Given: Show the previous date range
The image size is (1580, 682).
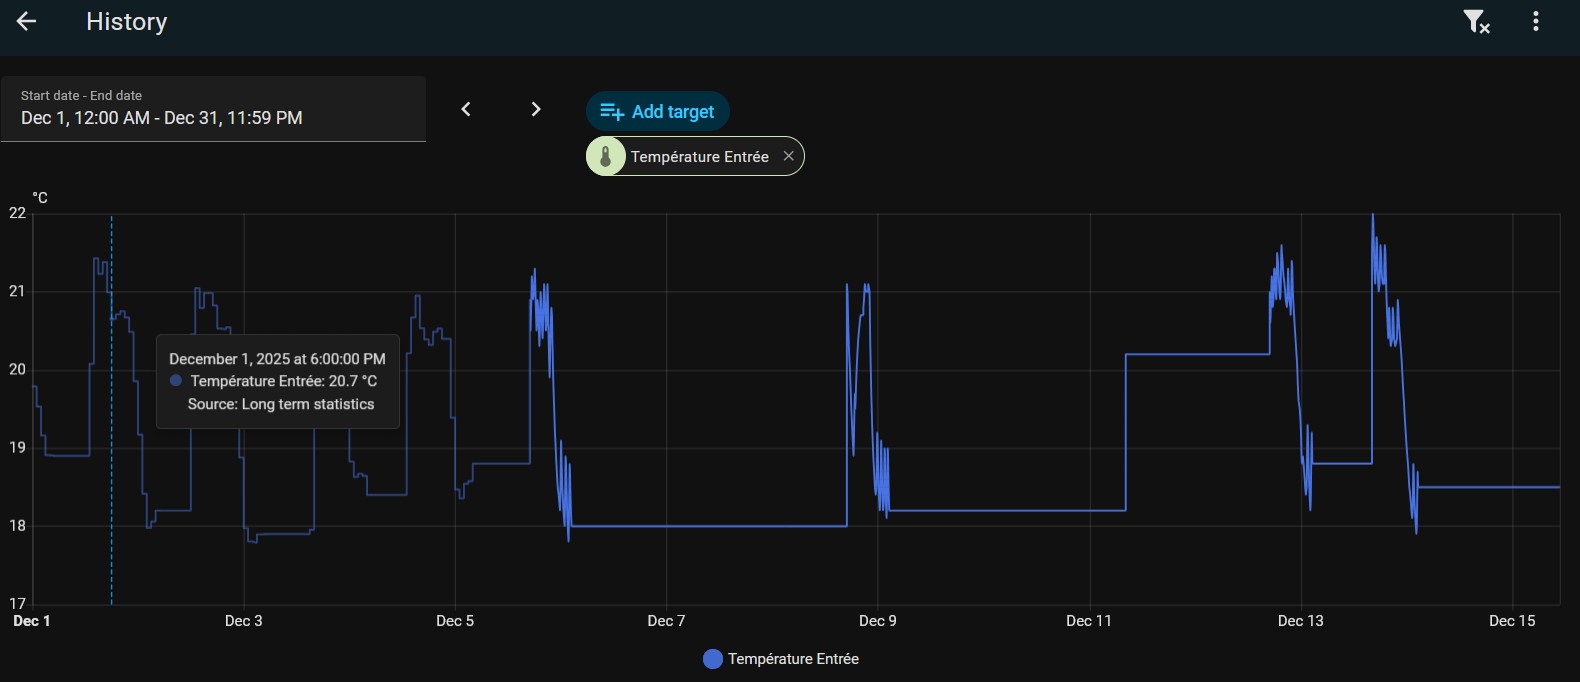Looking at the screenshot, I should [x=466, y=109].
